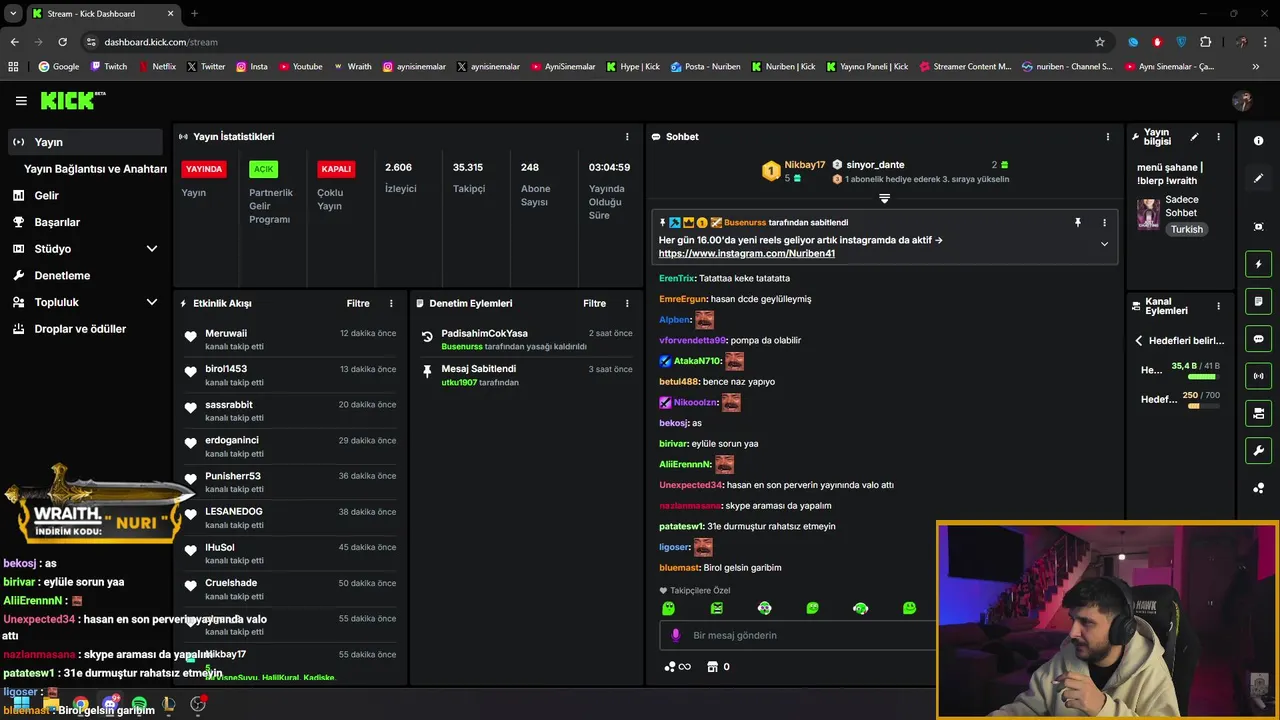Open a new browser tab with plus button
The width and height of the screenshot is (1280, 720).
tap(194, 14)
